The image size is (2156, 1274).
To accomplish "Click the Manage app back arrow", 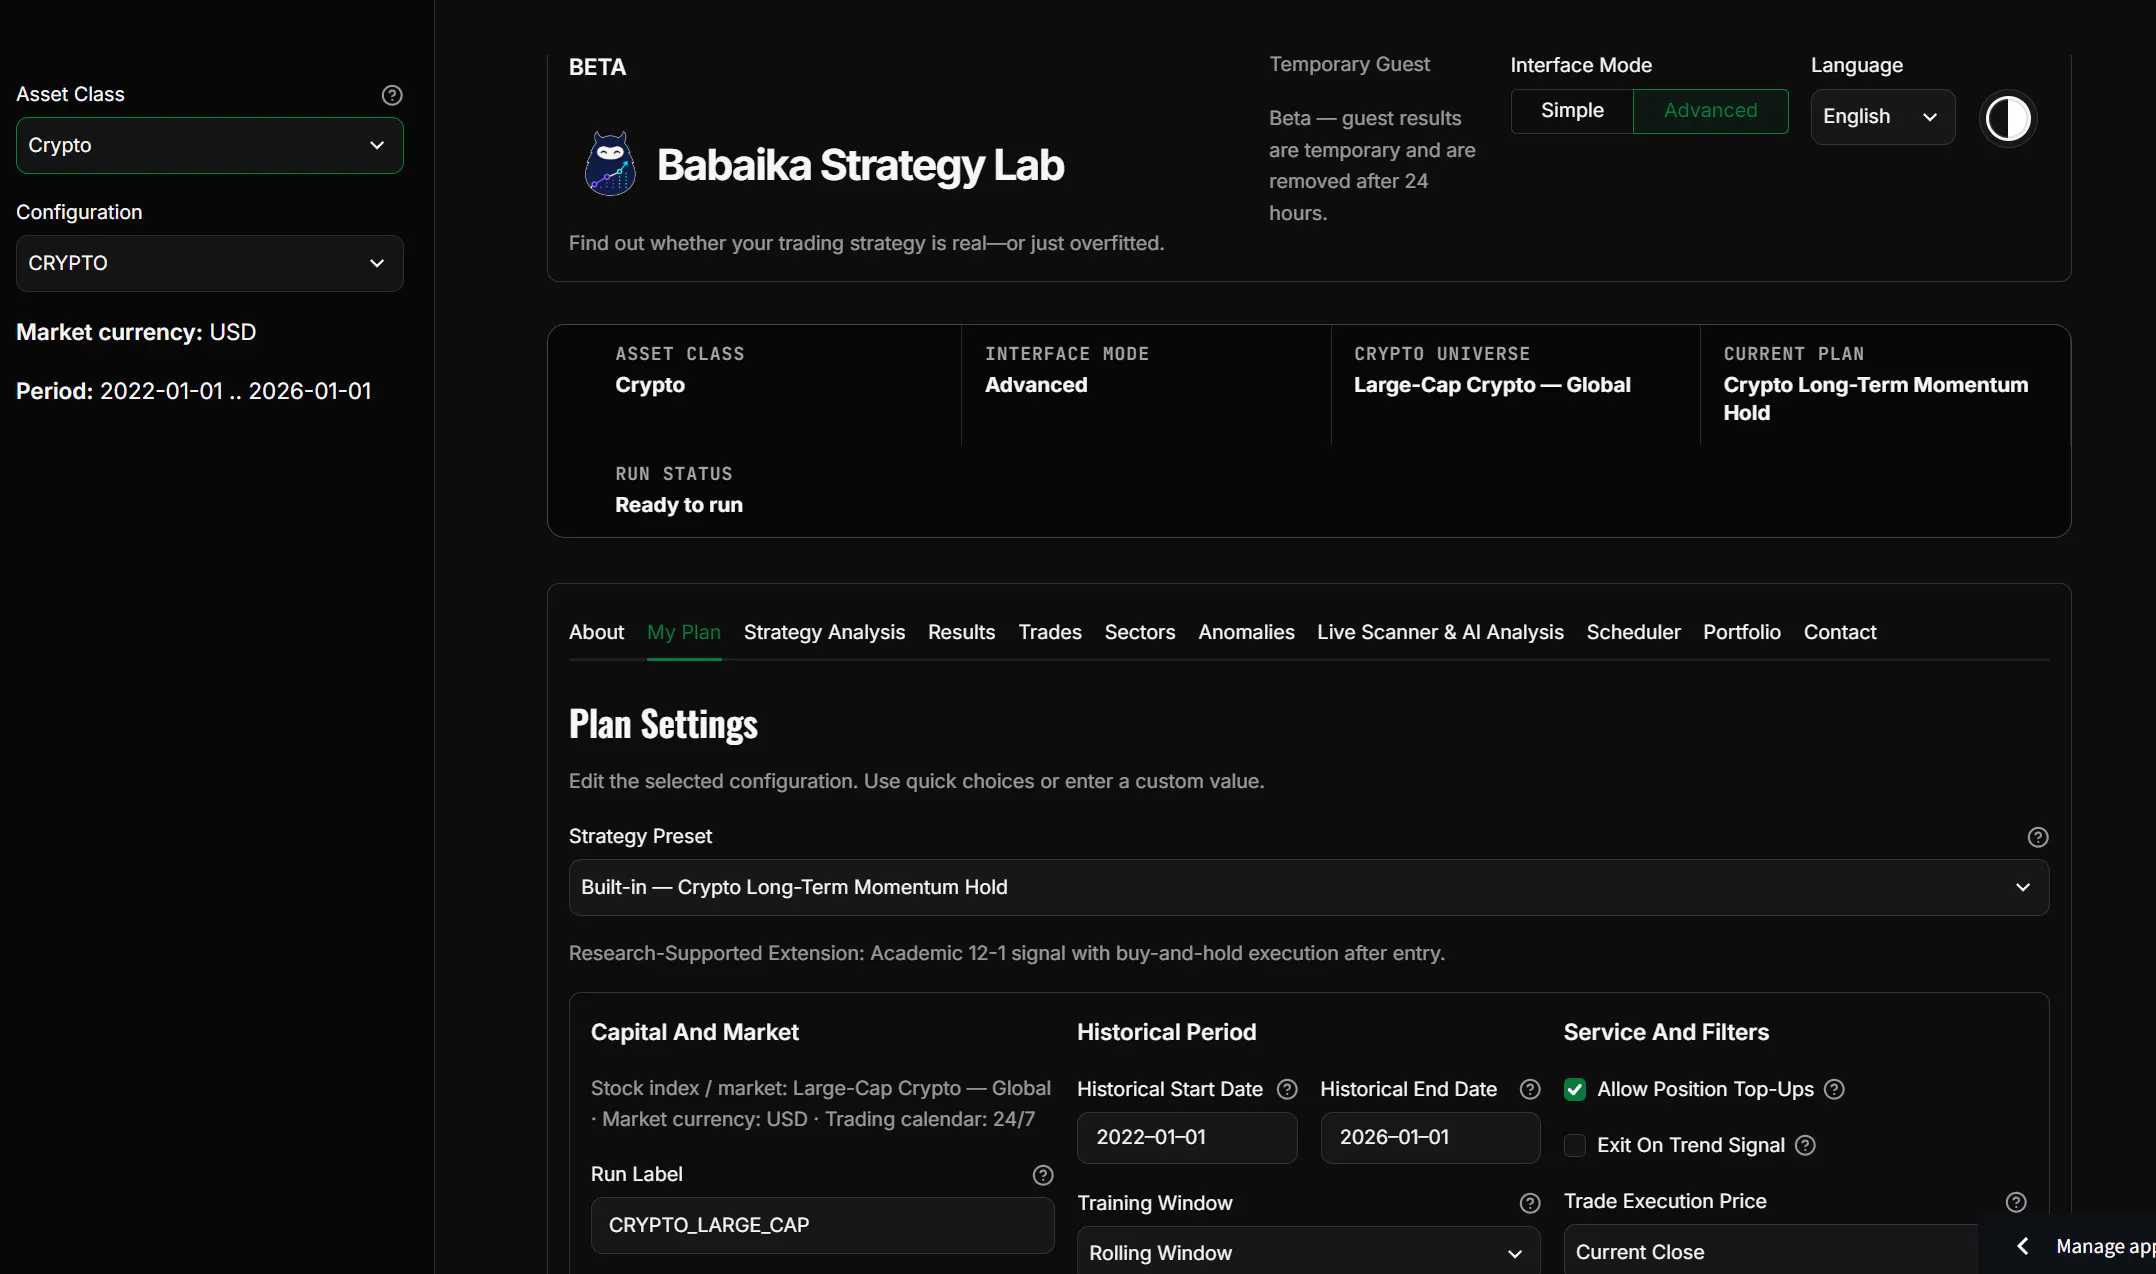I will (x=2023, y=1246).
